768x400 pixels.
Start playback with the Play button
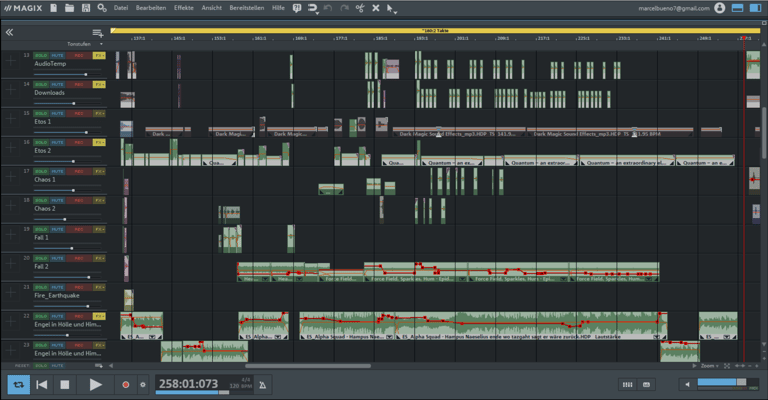96,385
